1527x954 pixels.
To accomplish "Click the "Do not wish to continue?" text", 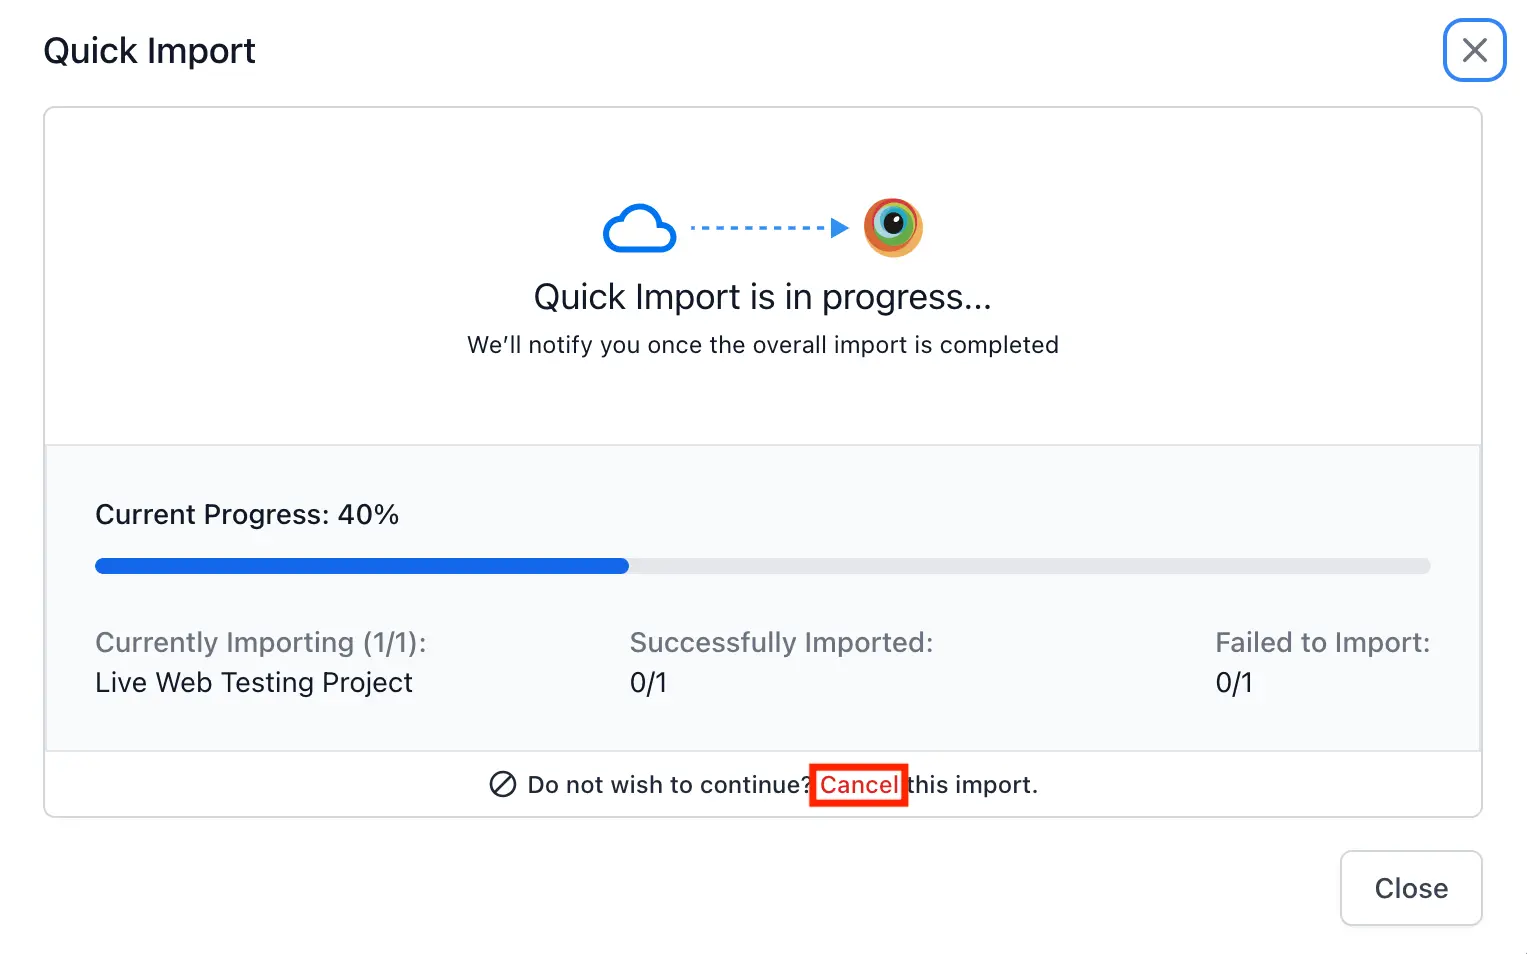I will 668,785.
